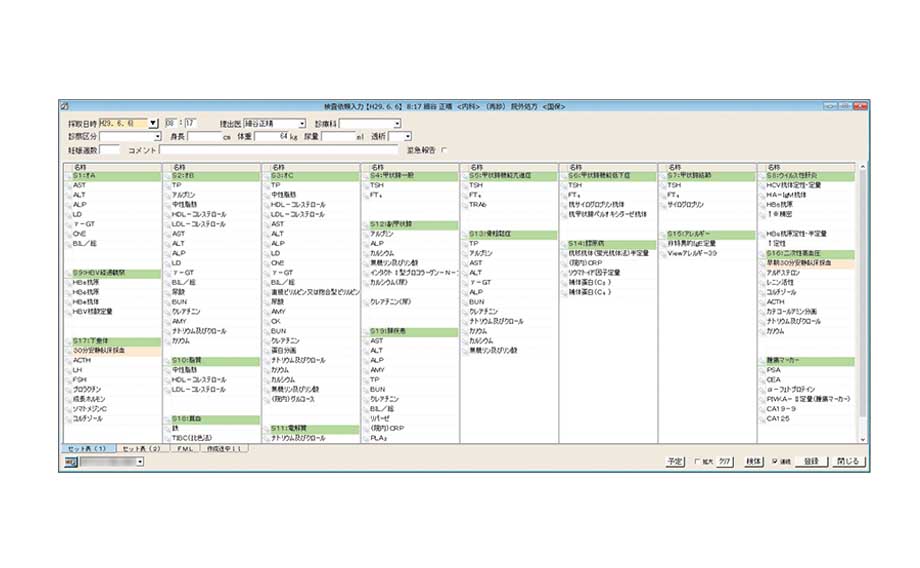Viewport: 920px width, 568px height.
Task: Click the icon next to TSH under S4
Action: [365, 185]
